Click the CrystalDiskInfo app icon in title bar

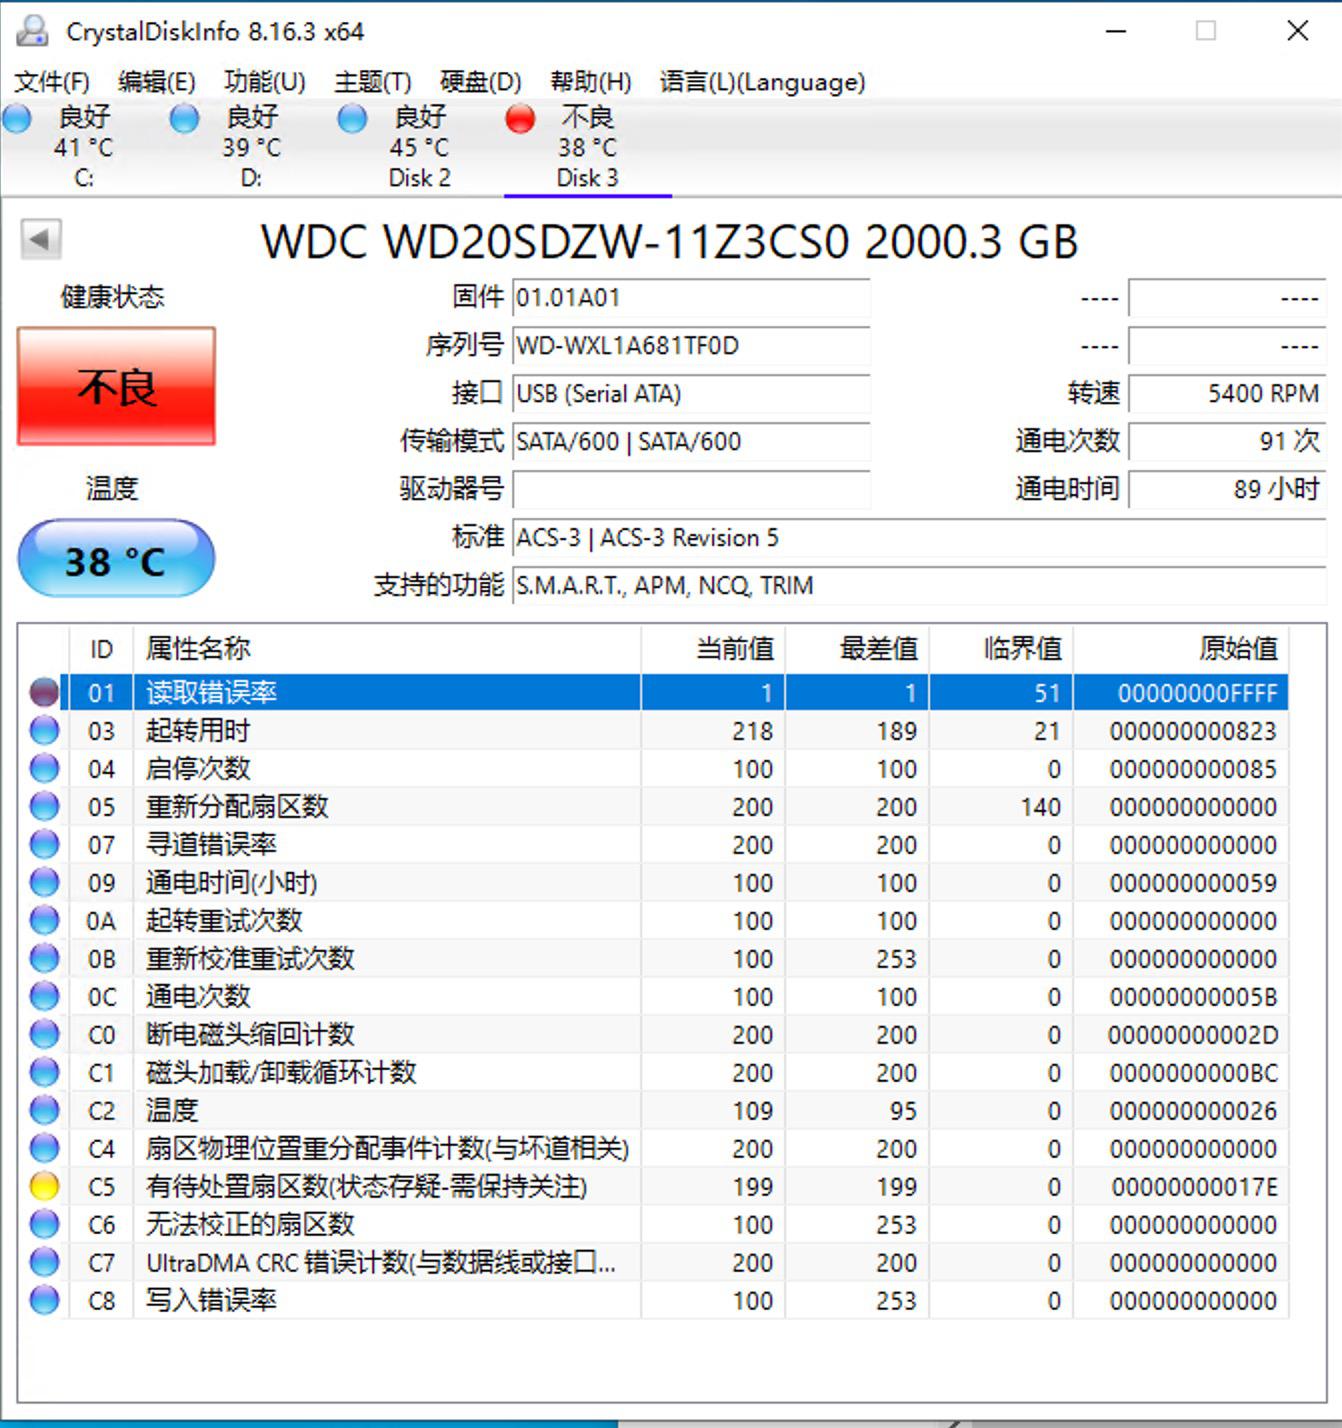tap(32, 31)
